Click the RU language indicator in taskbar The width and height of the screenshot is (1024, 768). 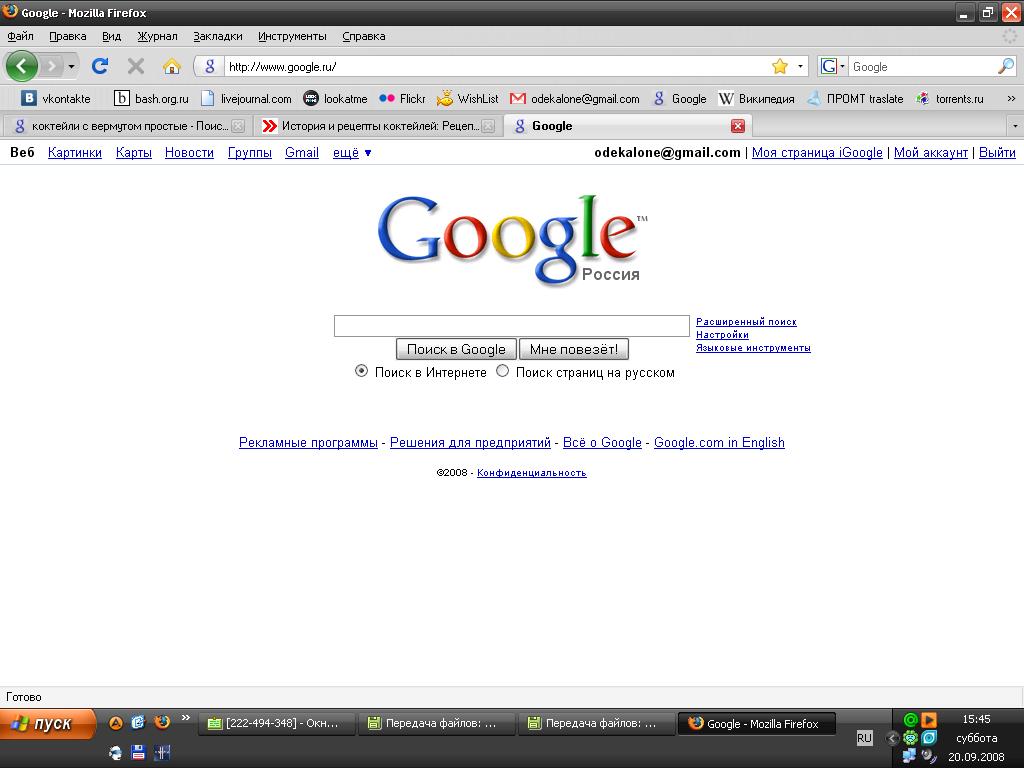tap(864, 738)
